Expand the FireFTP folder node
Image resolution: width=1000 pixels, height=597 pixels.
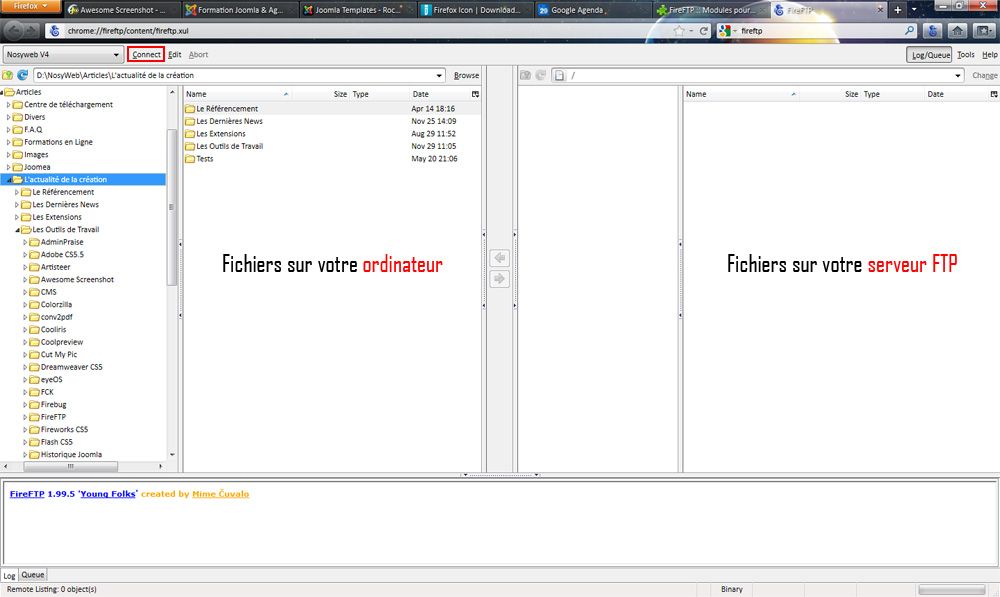coord(26,417)
